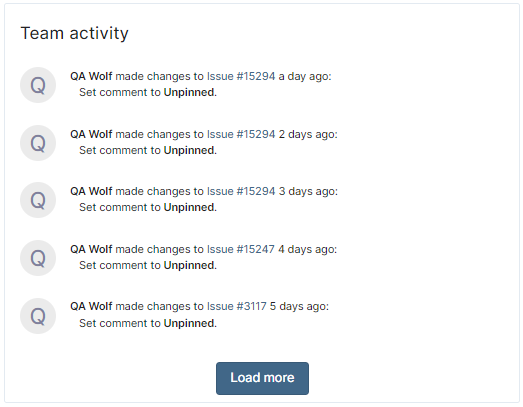The height and width of the screenshot is (407, 523).
Task: Click the Q avatar next to Issue #3117 entry
Action: [38, 316]
